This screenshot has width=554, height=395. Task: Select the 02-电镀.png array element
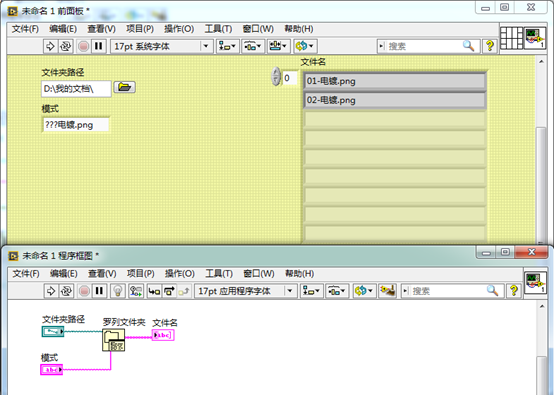395,100
